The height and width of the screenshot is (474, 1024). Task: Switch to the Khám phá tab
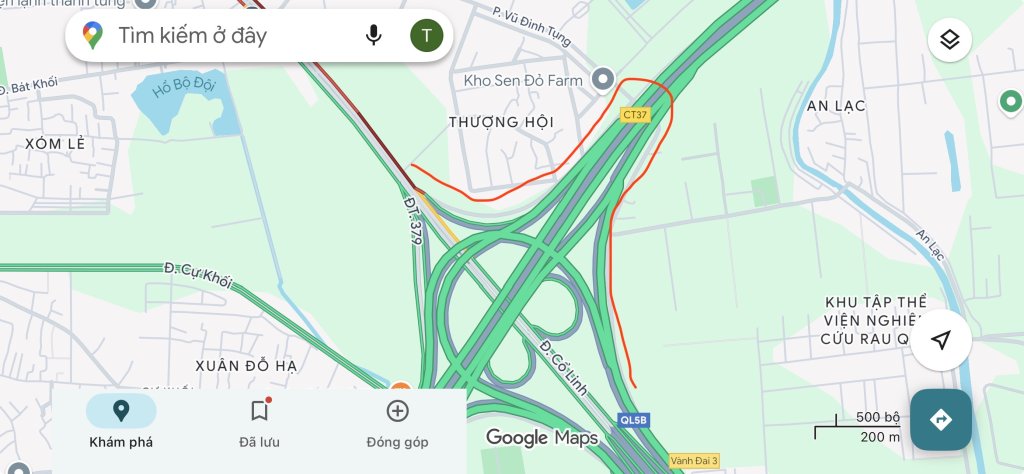121,423
